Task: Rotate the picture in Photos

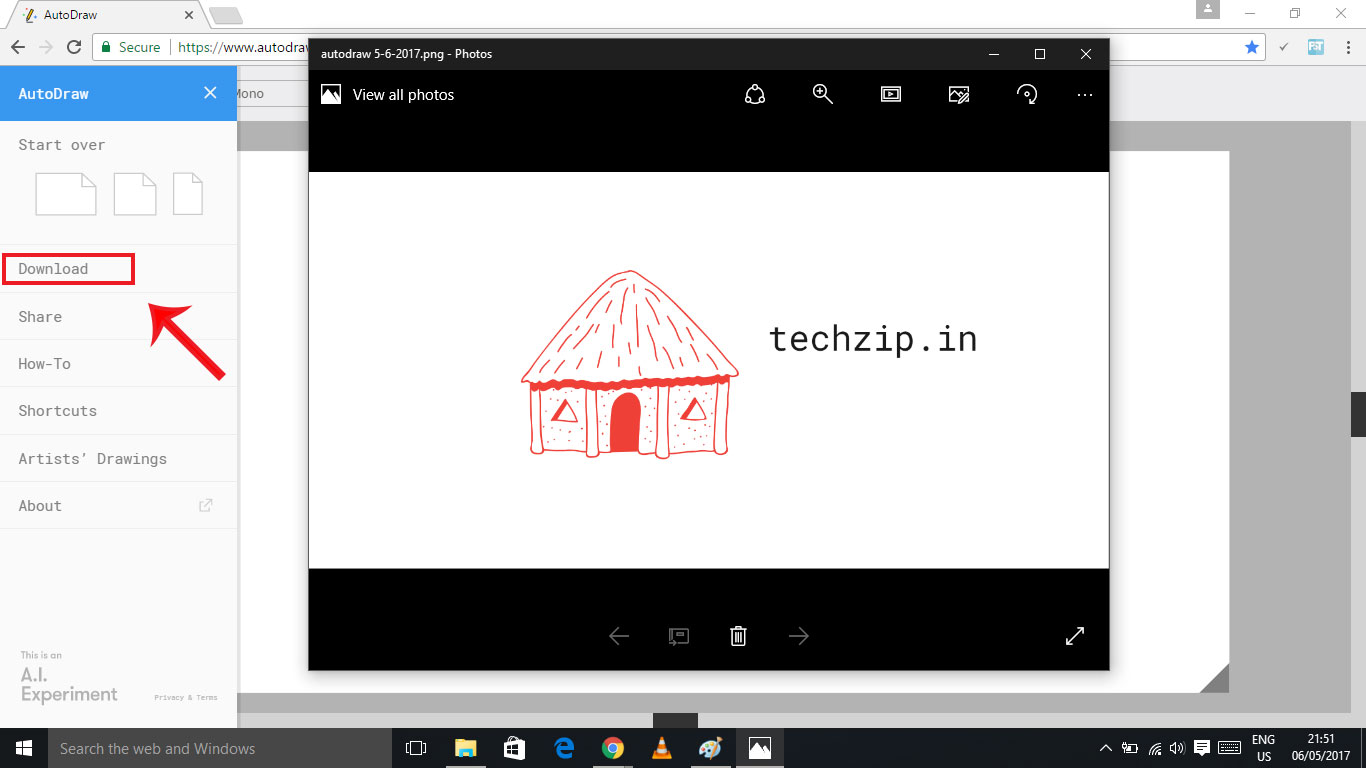Action: coord(1027,94)
